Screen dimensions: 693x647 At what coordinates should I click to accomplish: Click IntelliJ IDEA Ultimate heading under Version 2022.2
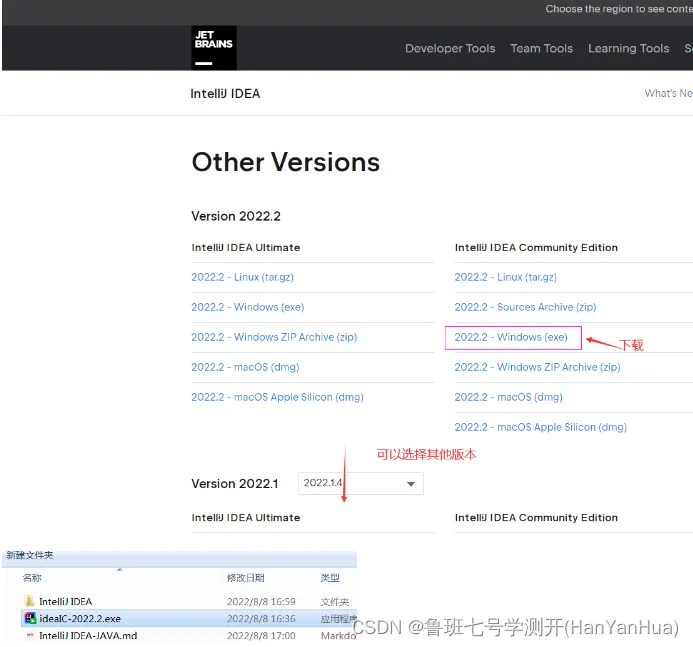[246, 247]
